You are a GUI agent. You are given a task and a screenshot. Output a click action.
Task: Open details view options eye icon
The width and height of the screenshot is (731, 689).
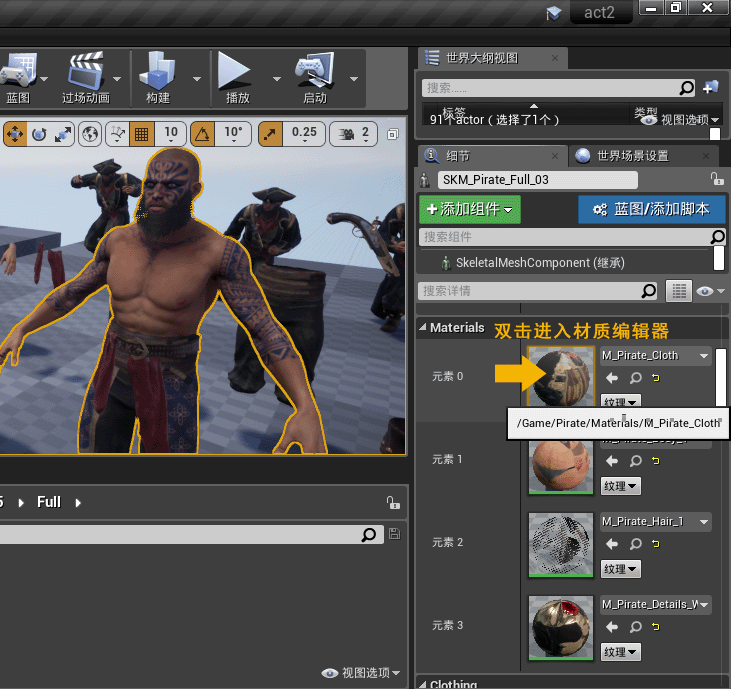tap(710, 291)
